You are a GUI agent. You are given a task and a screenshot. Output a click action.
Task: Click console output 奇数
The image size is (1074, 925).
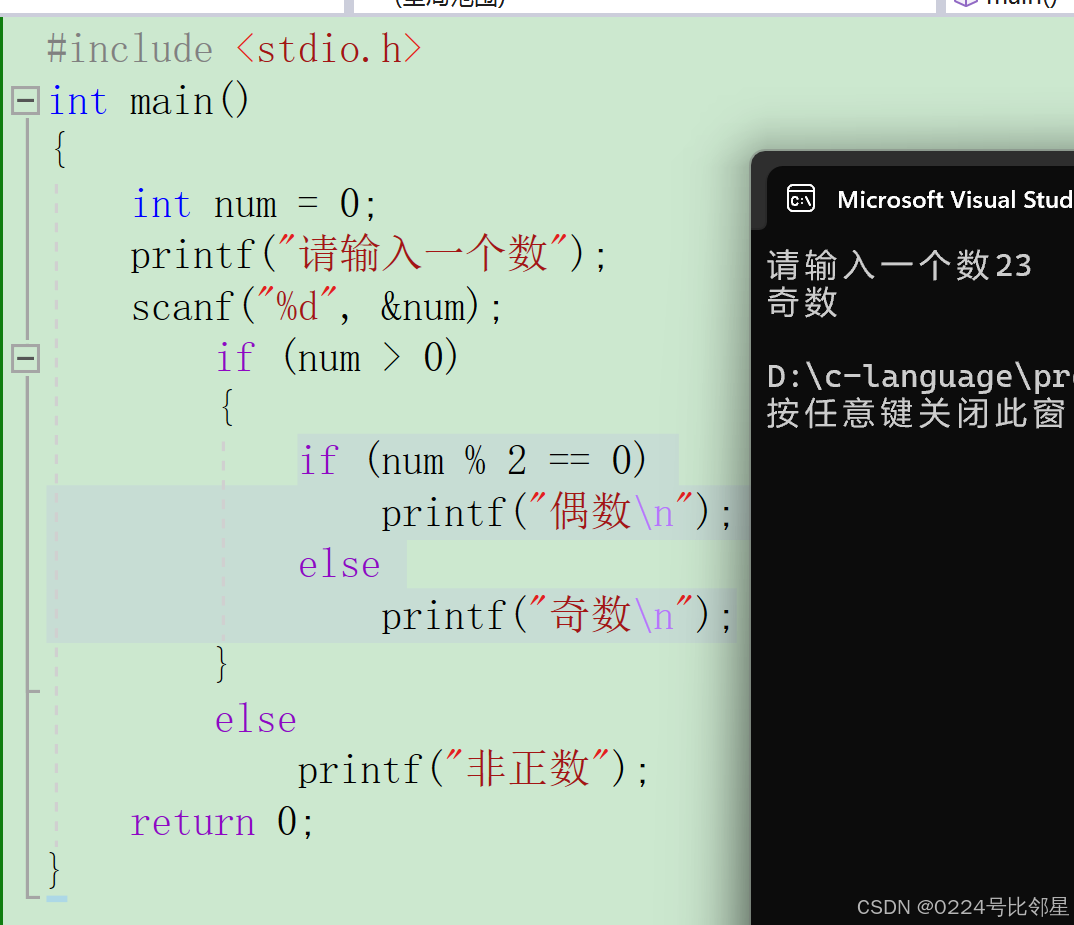[x=802, y=302]
